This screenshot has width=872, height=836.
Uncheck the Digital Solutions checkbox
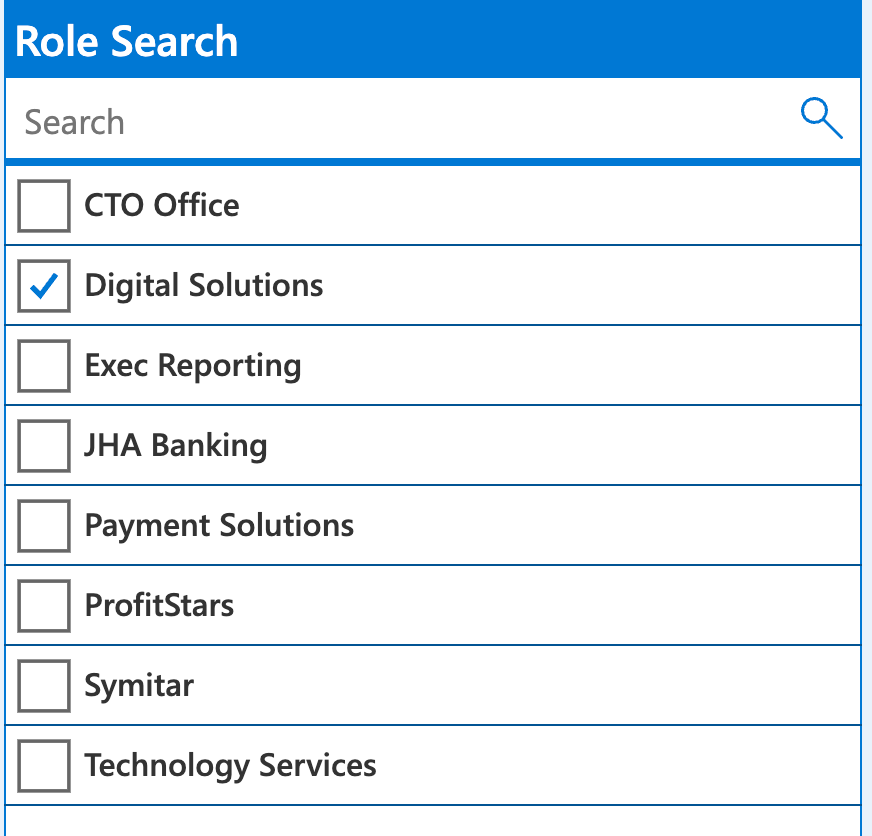44,286
